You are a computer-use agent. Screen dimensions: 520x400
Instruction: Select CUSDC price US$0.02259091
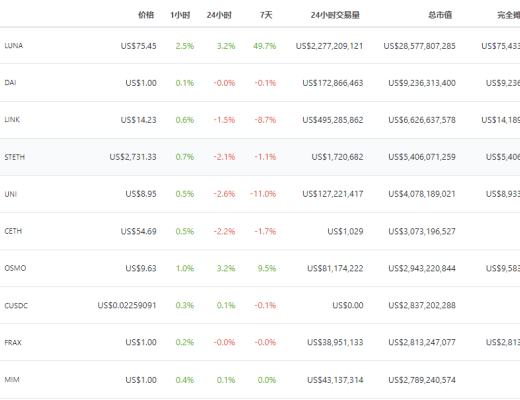(127, 305)
